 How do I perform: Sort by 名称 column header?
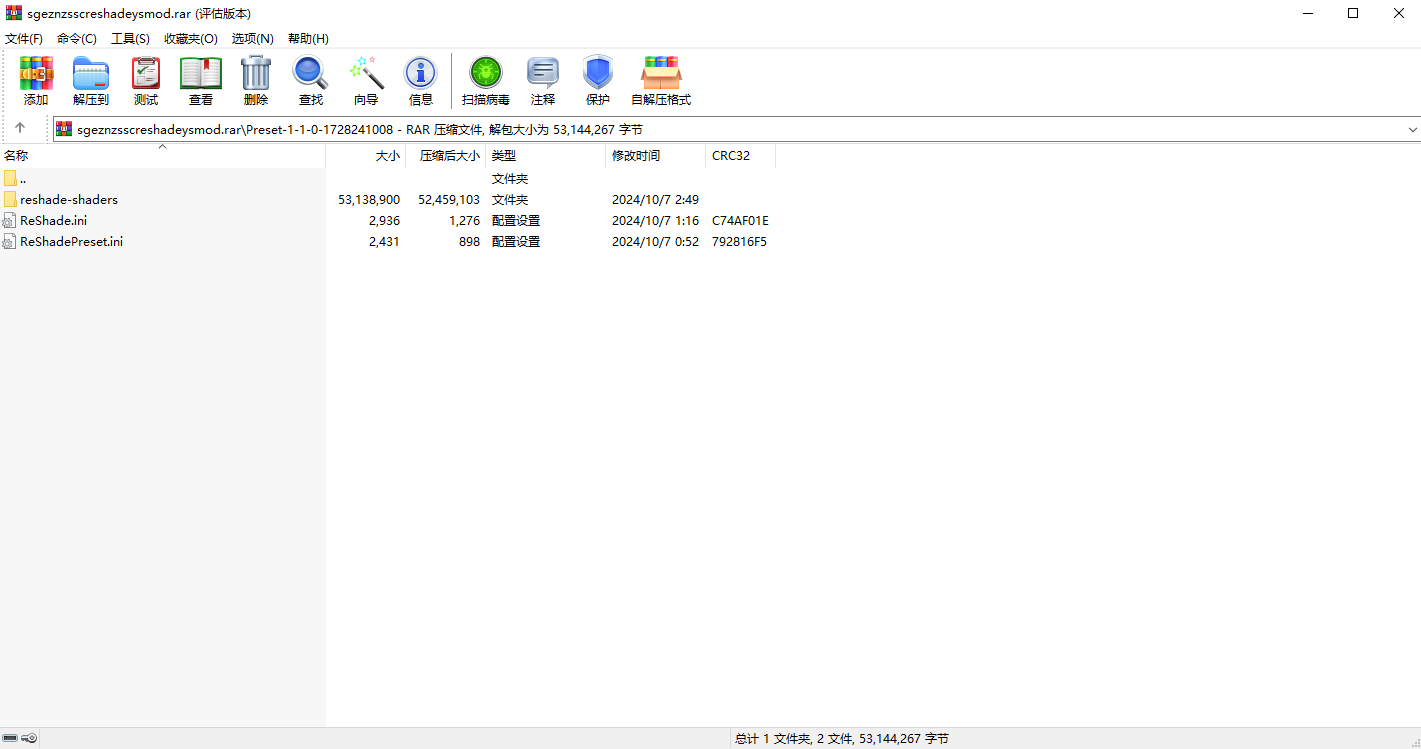tap(163, 156)
